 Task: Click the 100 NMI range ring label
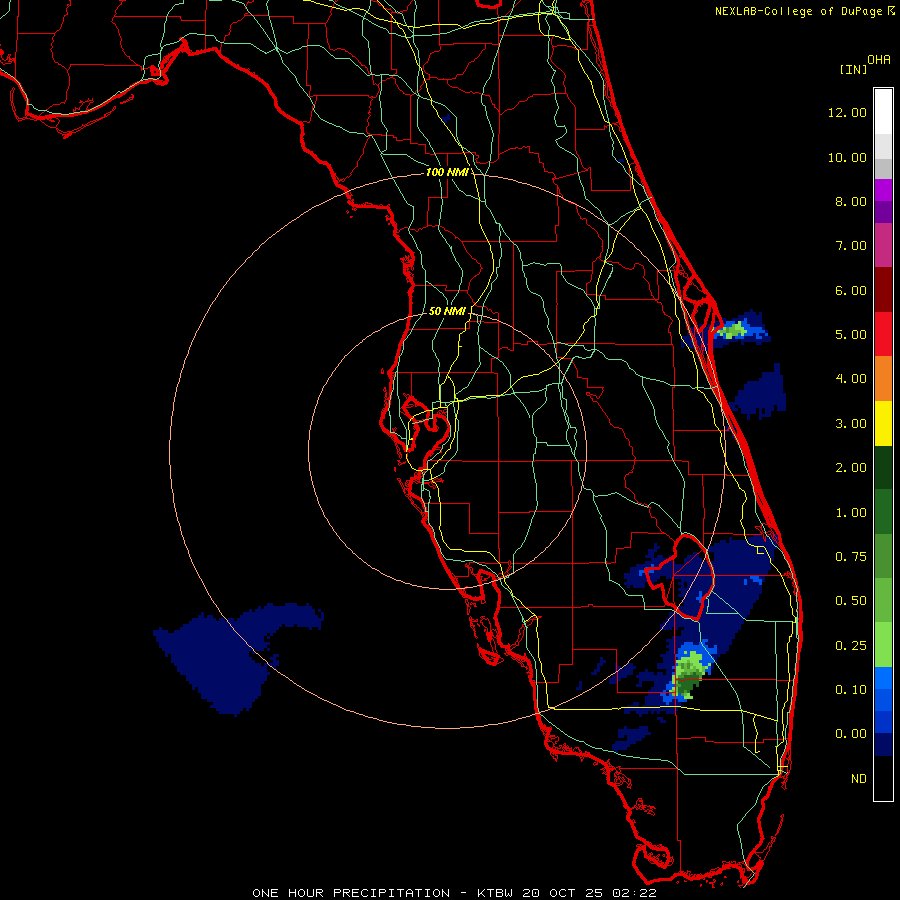click(446, 172)
